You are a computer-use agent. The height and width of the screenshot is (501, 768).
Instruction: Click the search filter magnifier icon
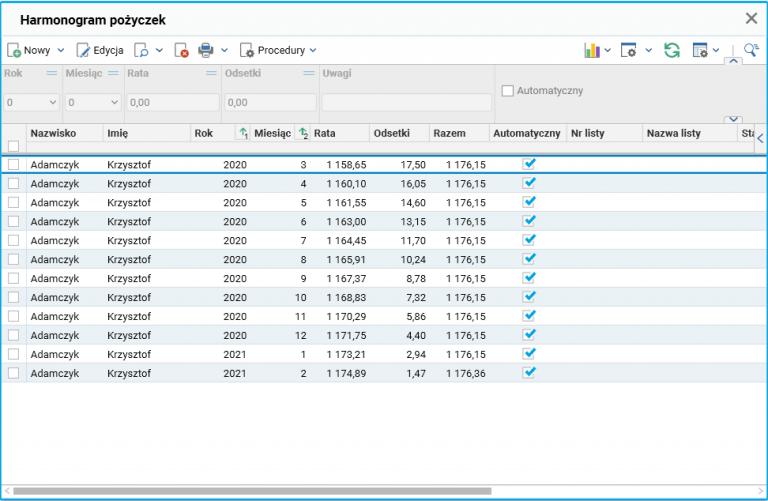(751, 49)
